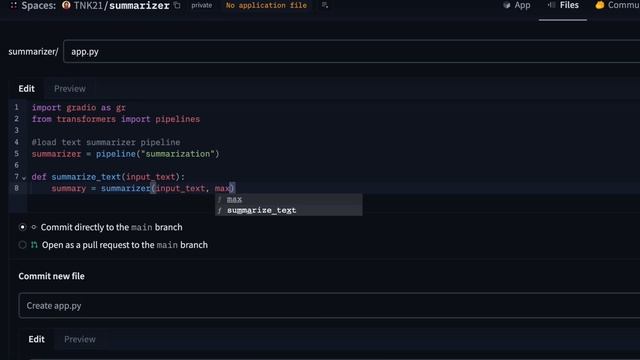This screenshot has width=640, height=360.
Task: Click the #load text summarizer pipeline comment
Action: click(x=106, y=142)
